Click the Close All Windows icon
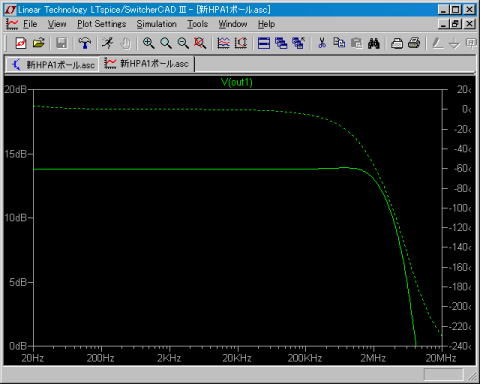Image resolution: width=480 pixels, height=384 pixels. tap(298, 43)
